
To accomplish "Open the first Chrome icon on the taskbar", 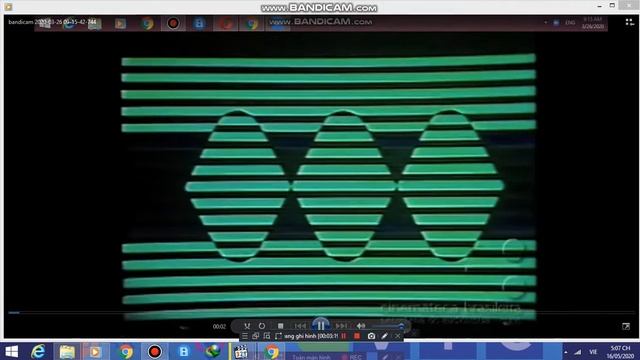I will click(x=126, y=351).
